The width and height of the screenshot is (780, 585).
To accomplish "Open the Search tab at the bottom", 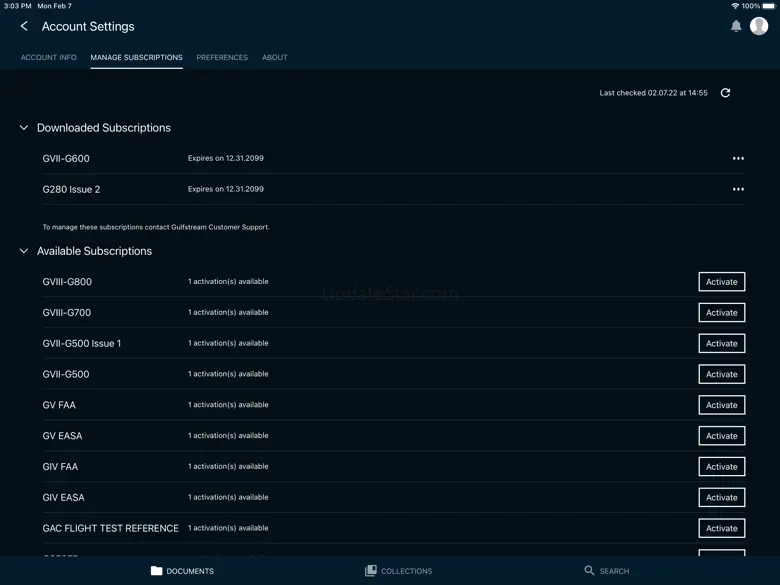I will point(606,571).
